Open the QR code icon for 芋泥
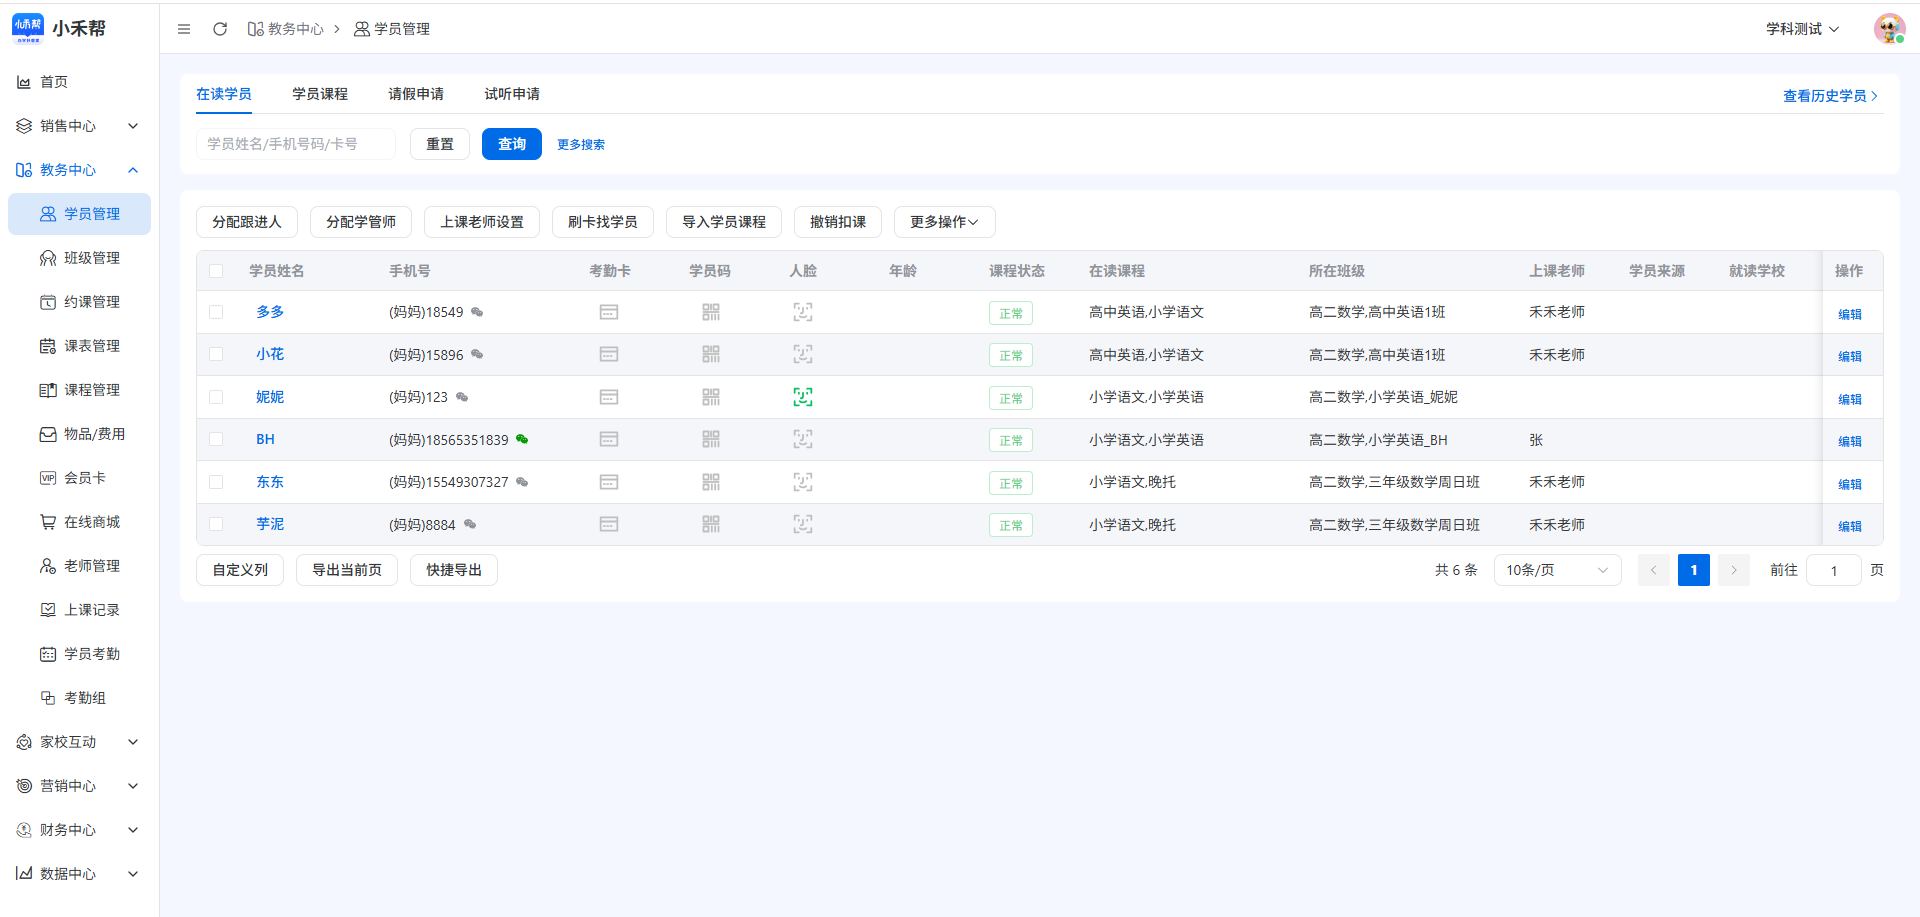 click(x=711, y=524)
